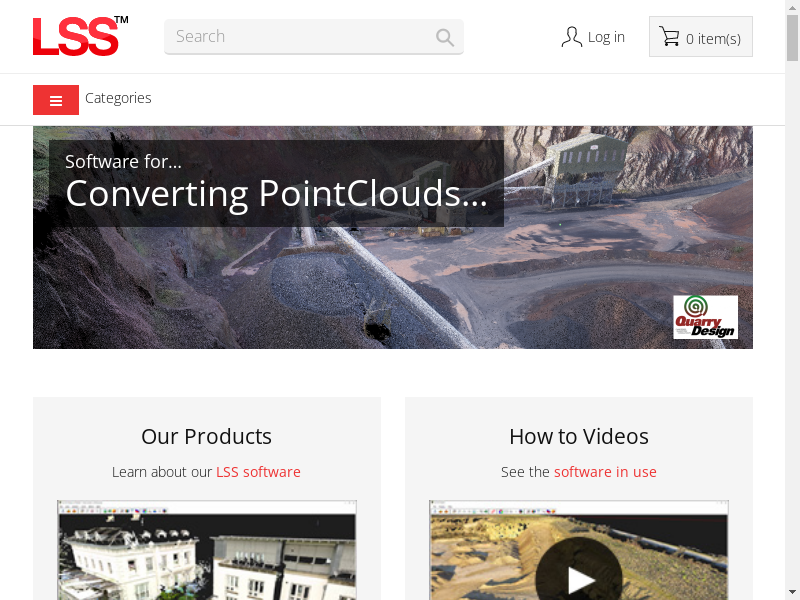Click the user profile icon
This screenshot has width=800, height=600.
571,37
